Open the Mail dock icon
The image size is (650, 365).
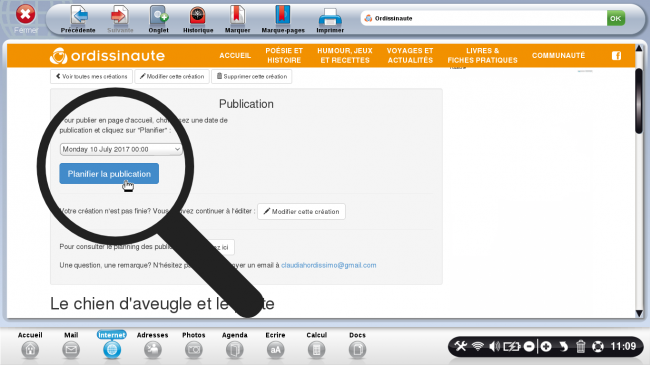tap(71, 349)
